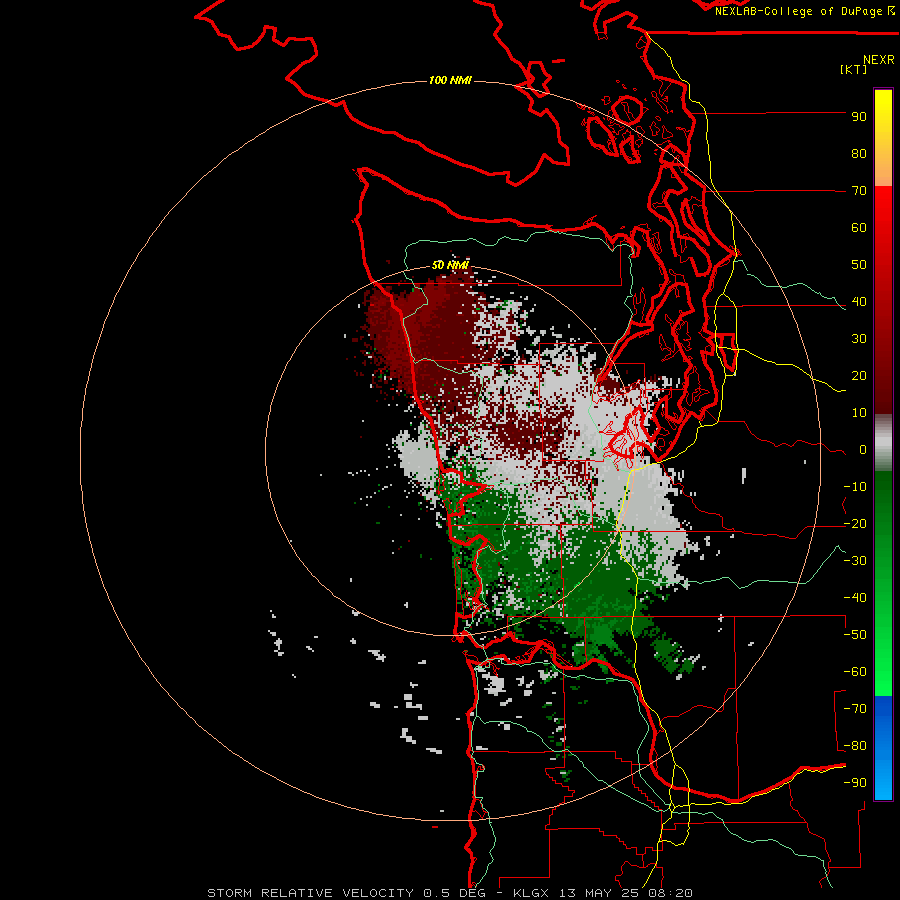This screenshot has width=900, height=900.
Task: Click the -60 value on the velocity scale
Action: [855, 672]
